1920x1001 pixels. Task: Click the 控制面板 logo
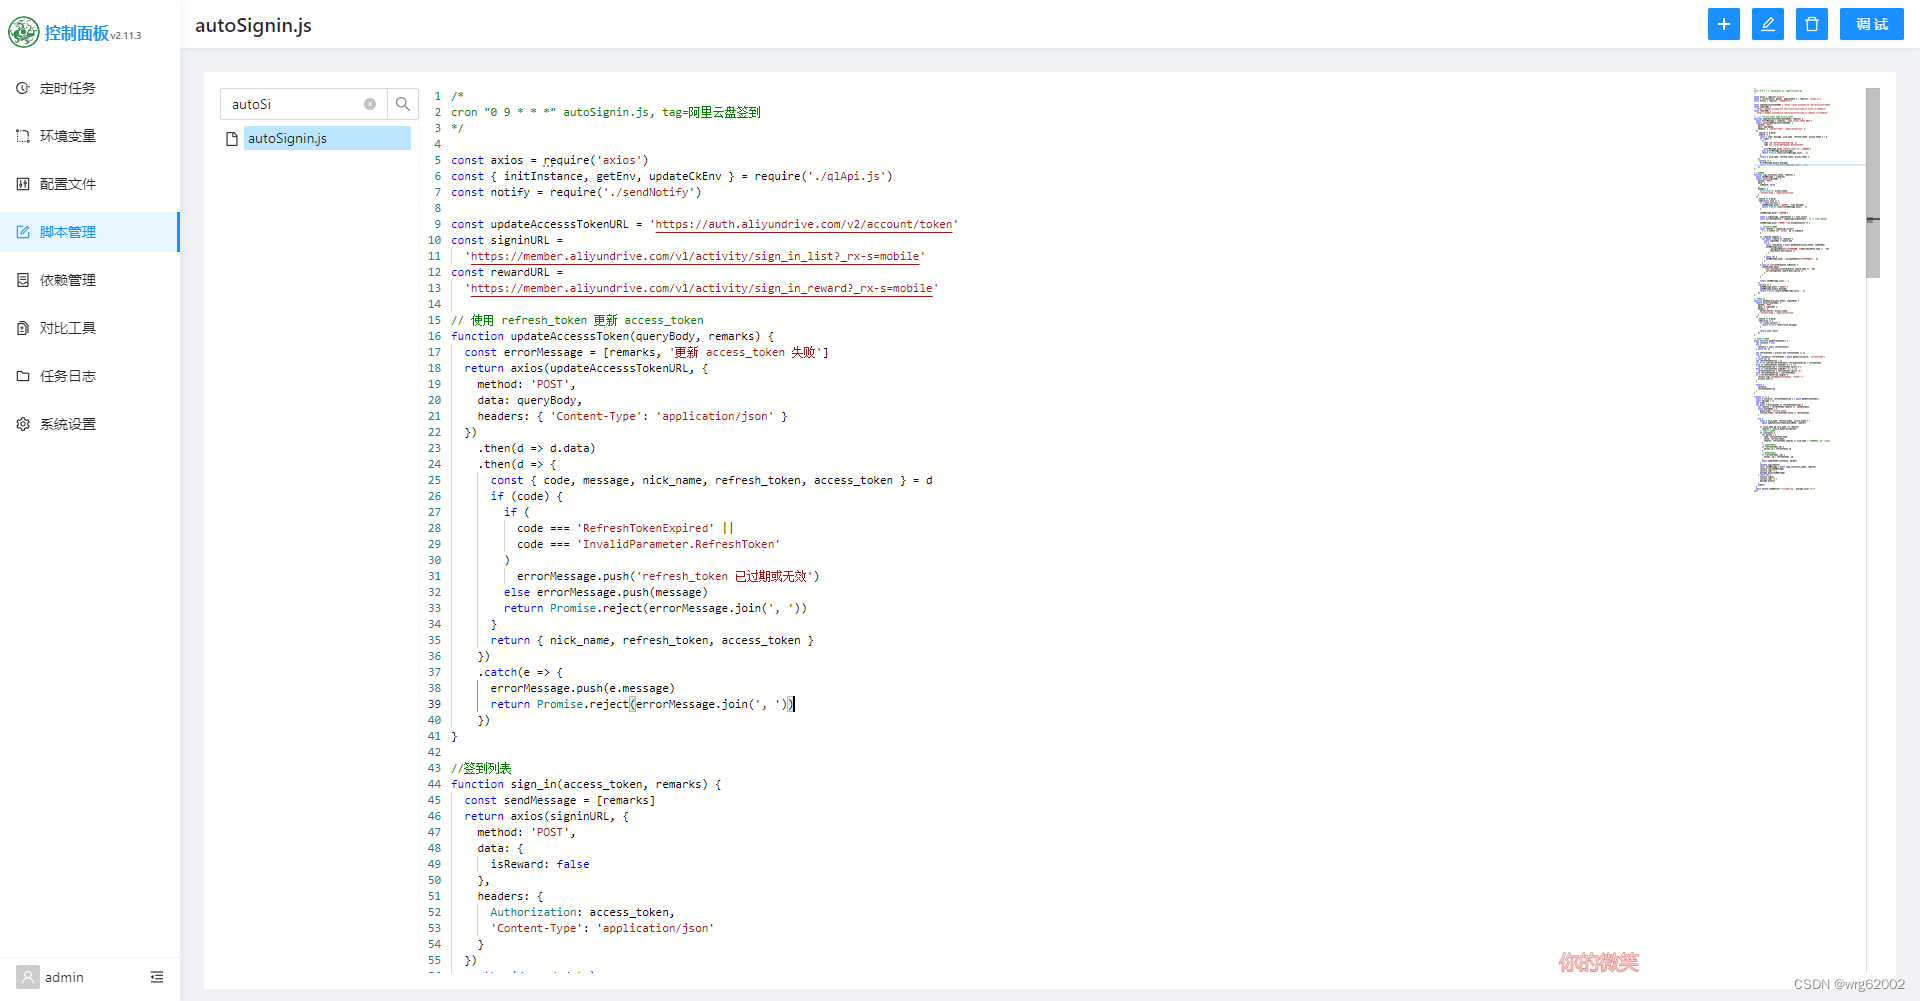coord(75,33)
